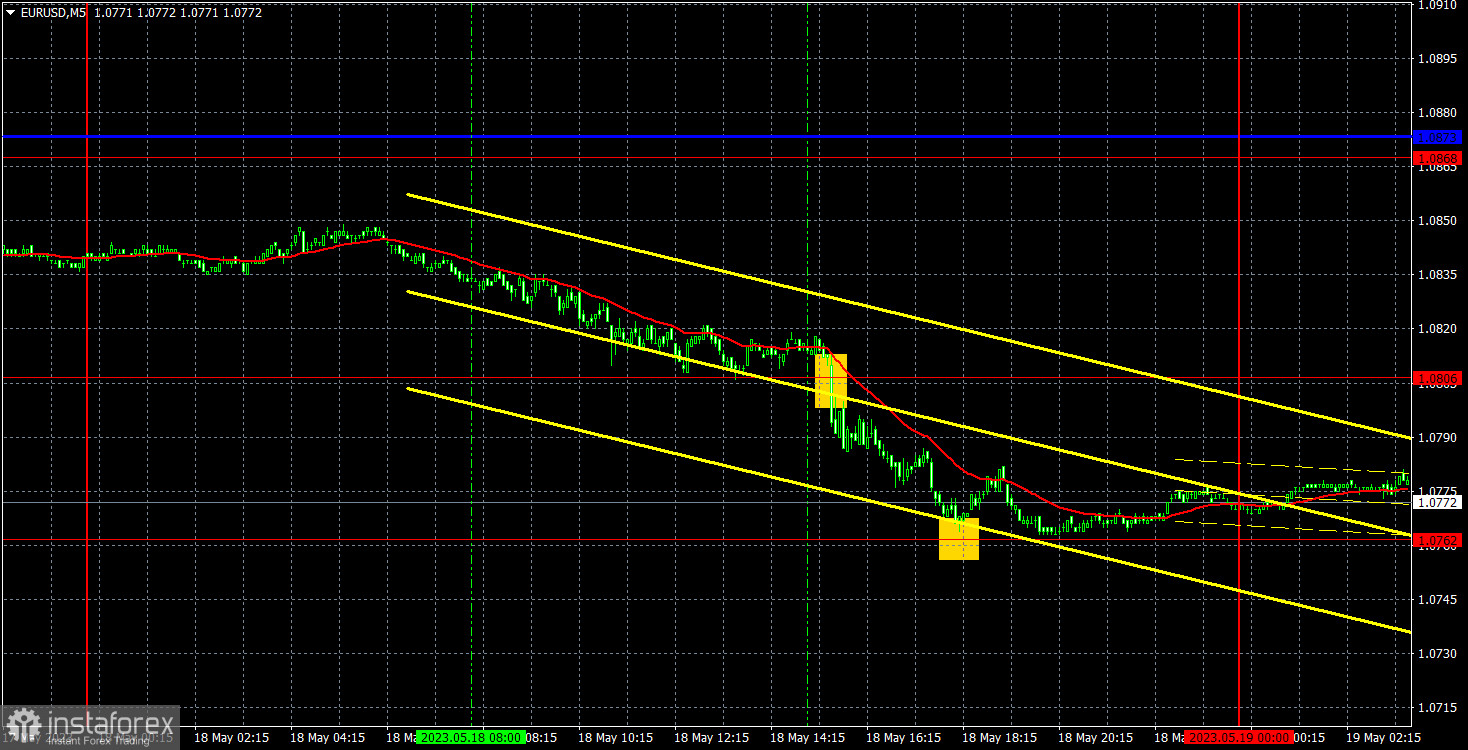
Task: Click the red 1.0762 level label
Action: 1437,540
